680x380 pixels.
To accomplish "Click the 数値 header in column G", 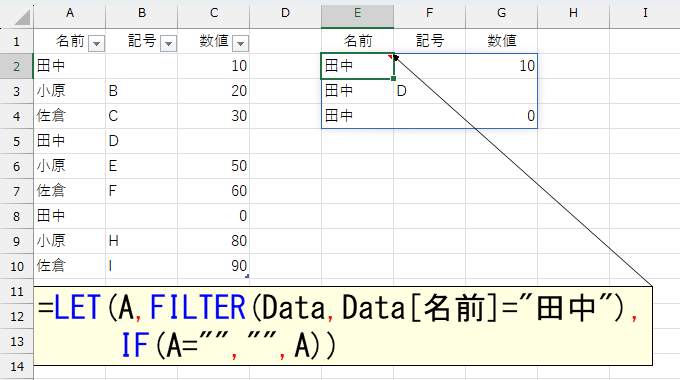I will [501, 41].
